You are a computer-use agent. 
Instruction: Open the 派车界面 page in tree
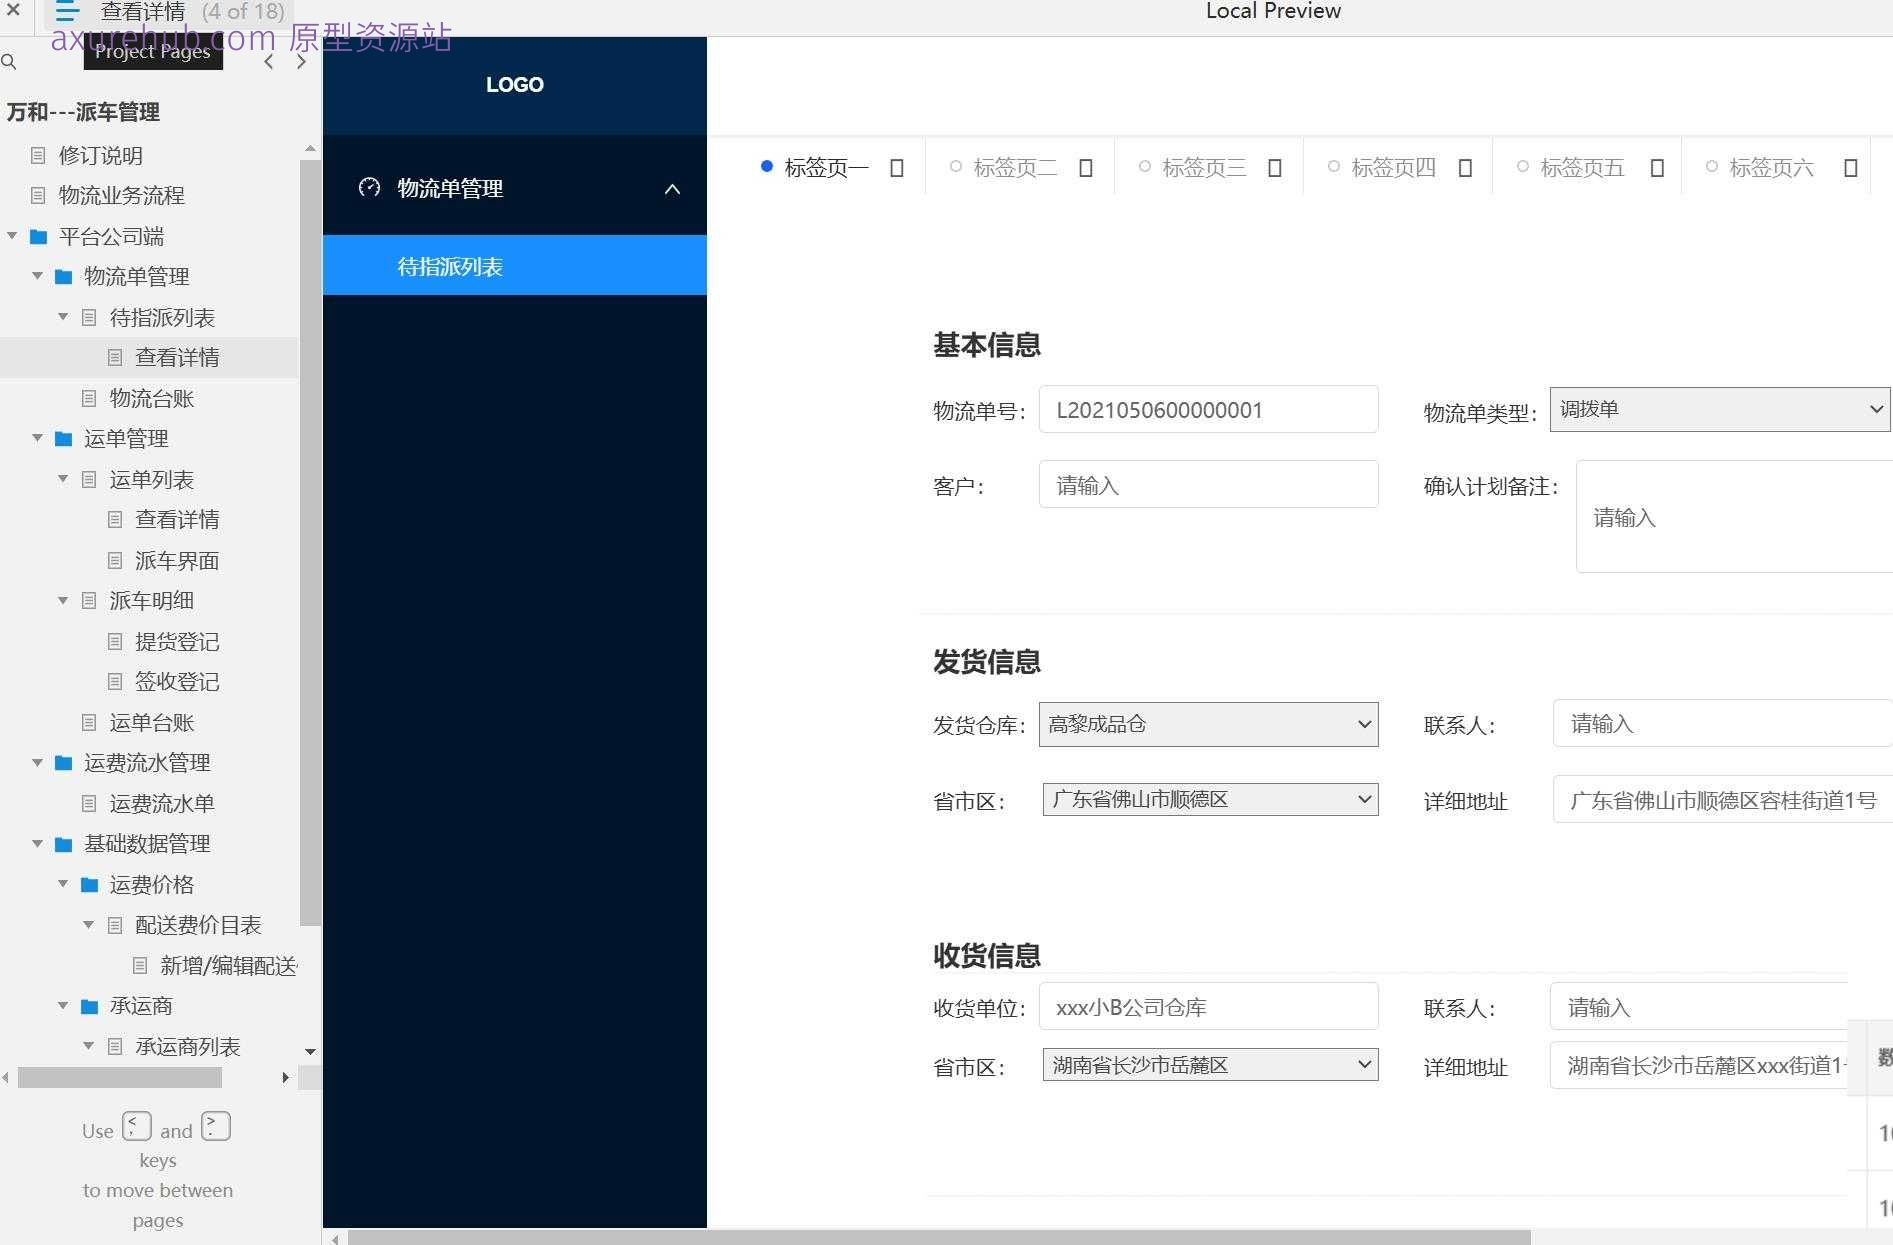(x=176, y=560)
